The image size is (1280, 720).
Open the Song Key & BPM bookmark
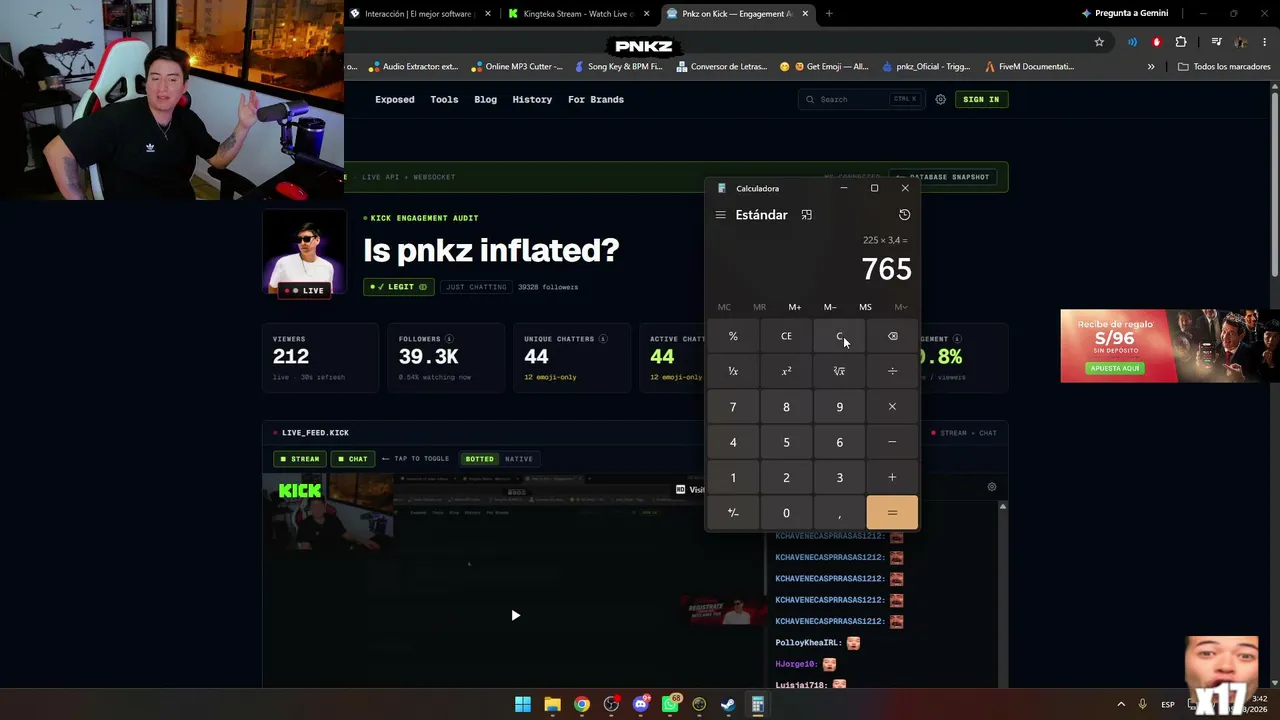pos(619,67)
